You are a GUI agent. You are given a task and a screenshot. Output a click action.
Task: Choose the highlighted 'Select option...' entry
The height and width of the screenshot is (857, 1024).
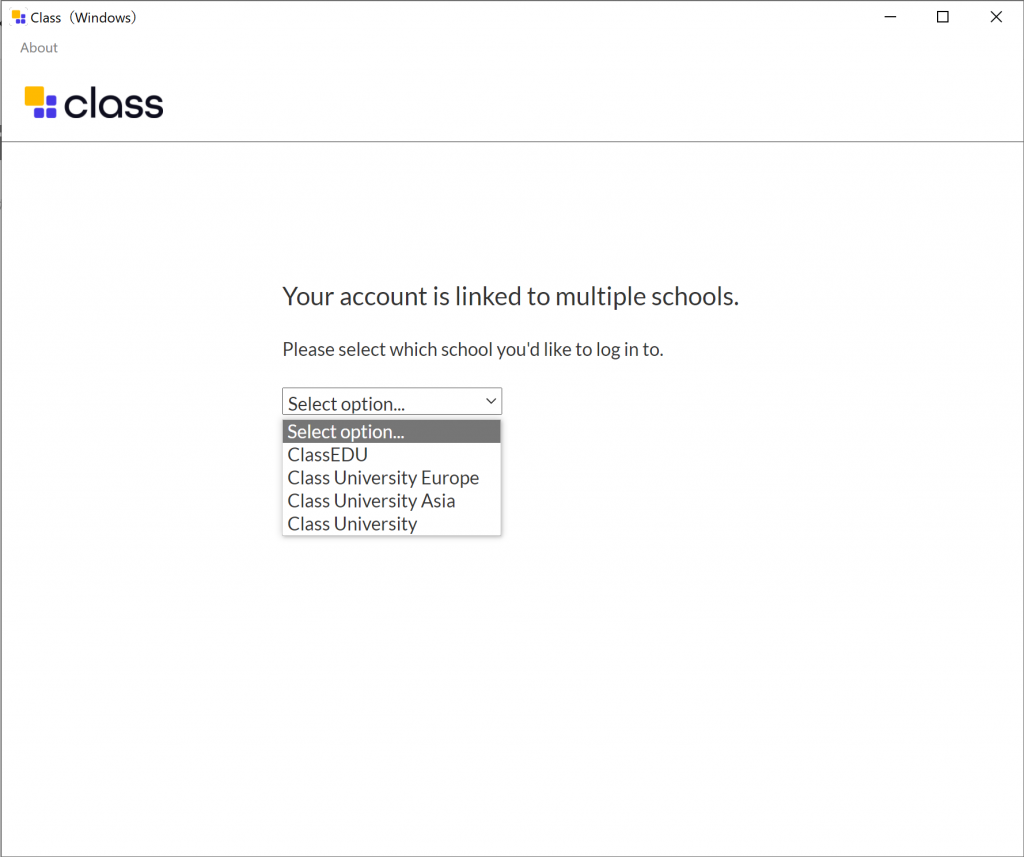[x=392, y=432]
